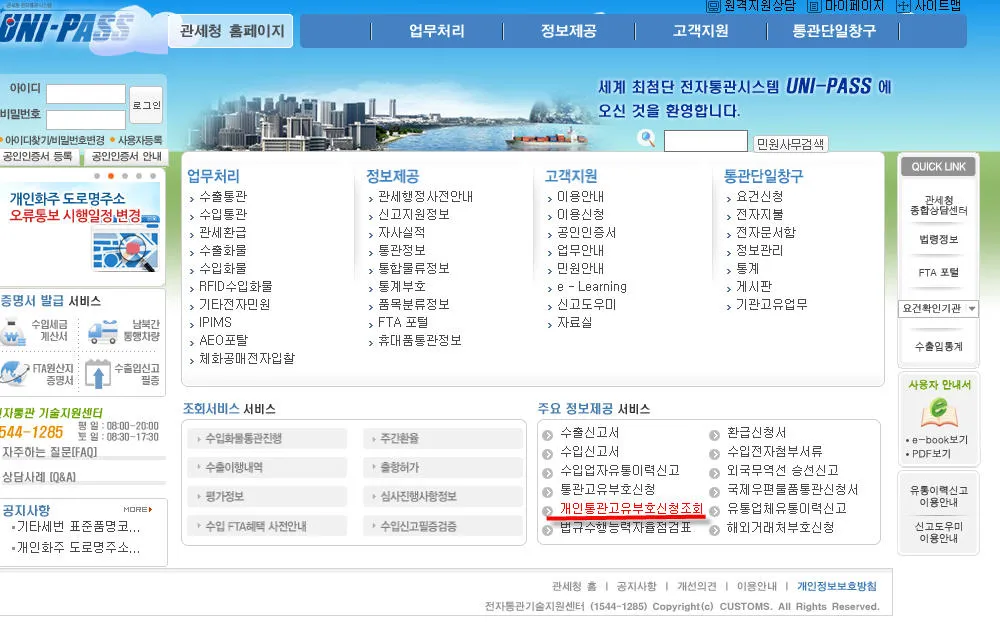The height and width of the screenshot is (642, 1000).
Task: Open 수입세금 계산서 certificate icon
Action: [x=13, y=333]
